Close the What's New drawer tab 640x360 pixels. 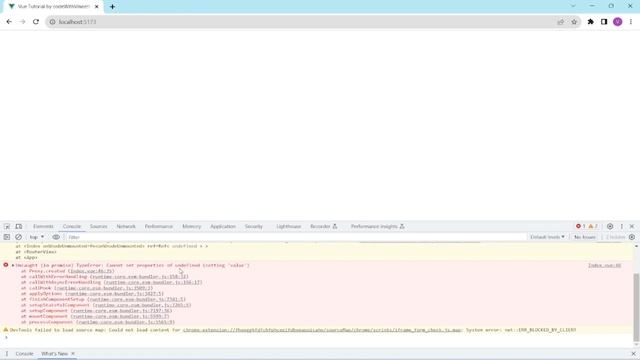pos(73,354)
